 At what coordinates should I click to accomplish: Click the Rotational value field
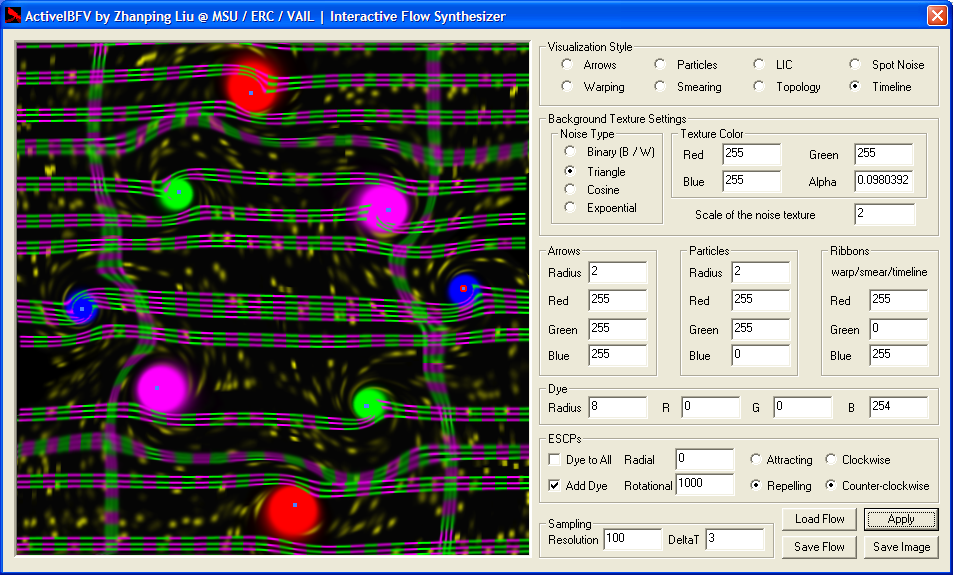coord(704,485)
